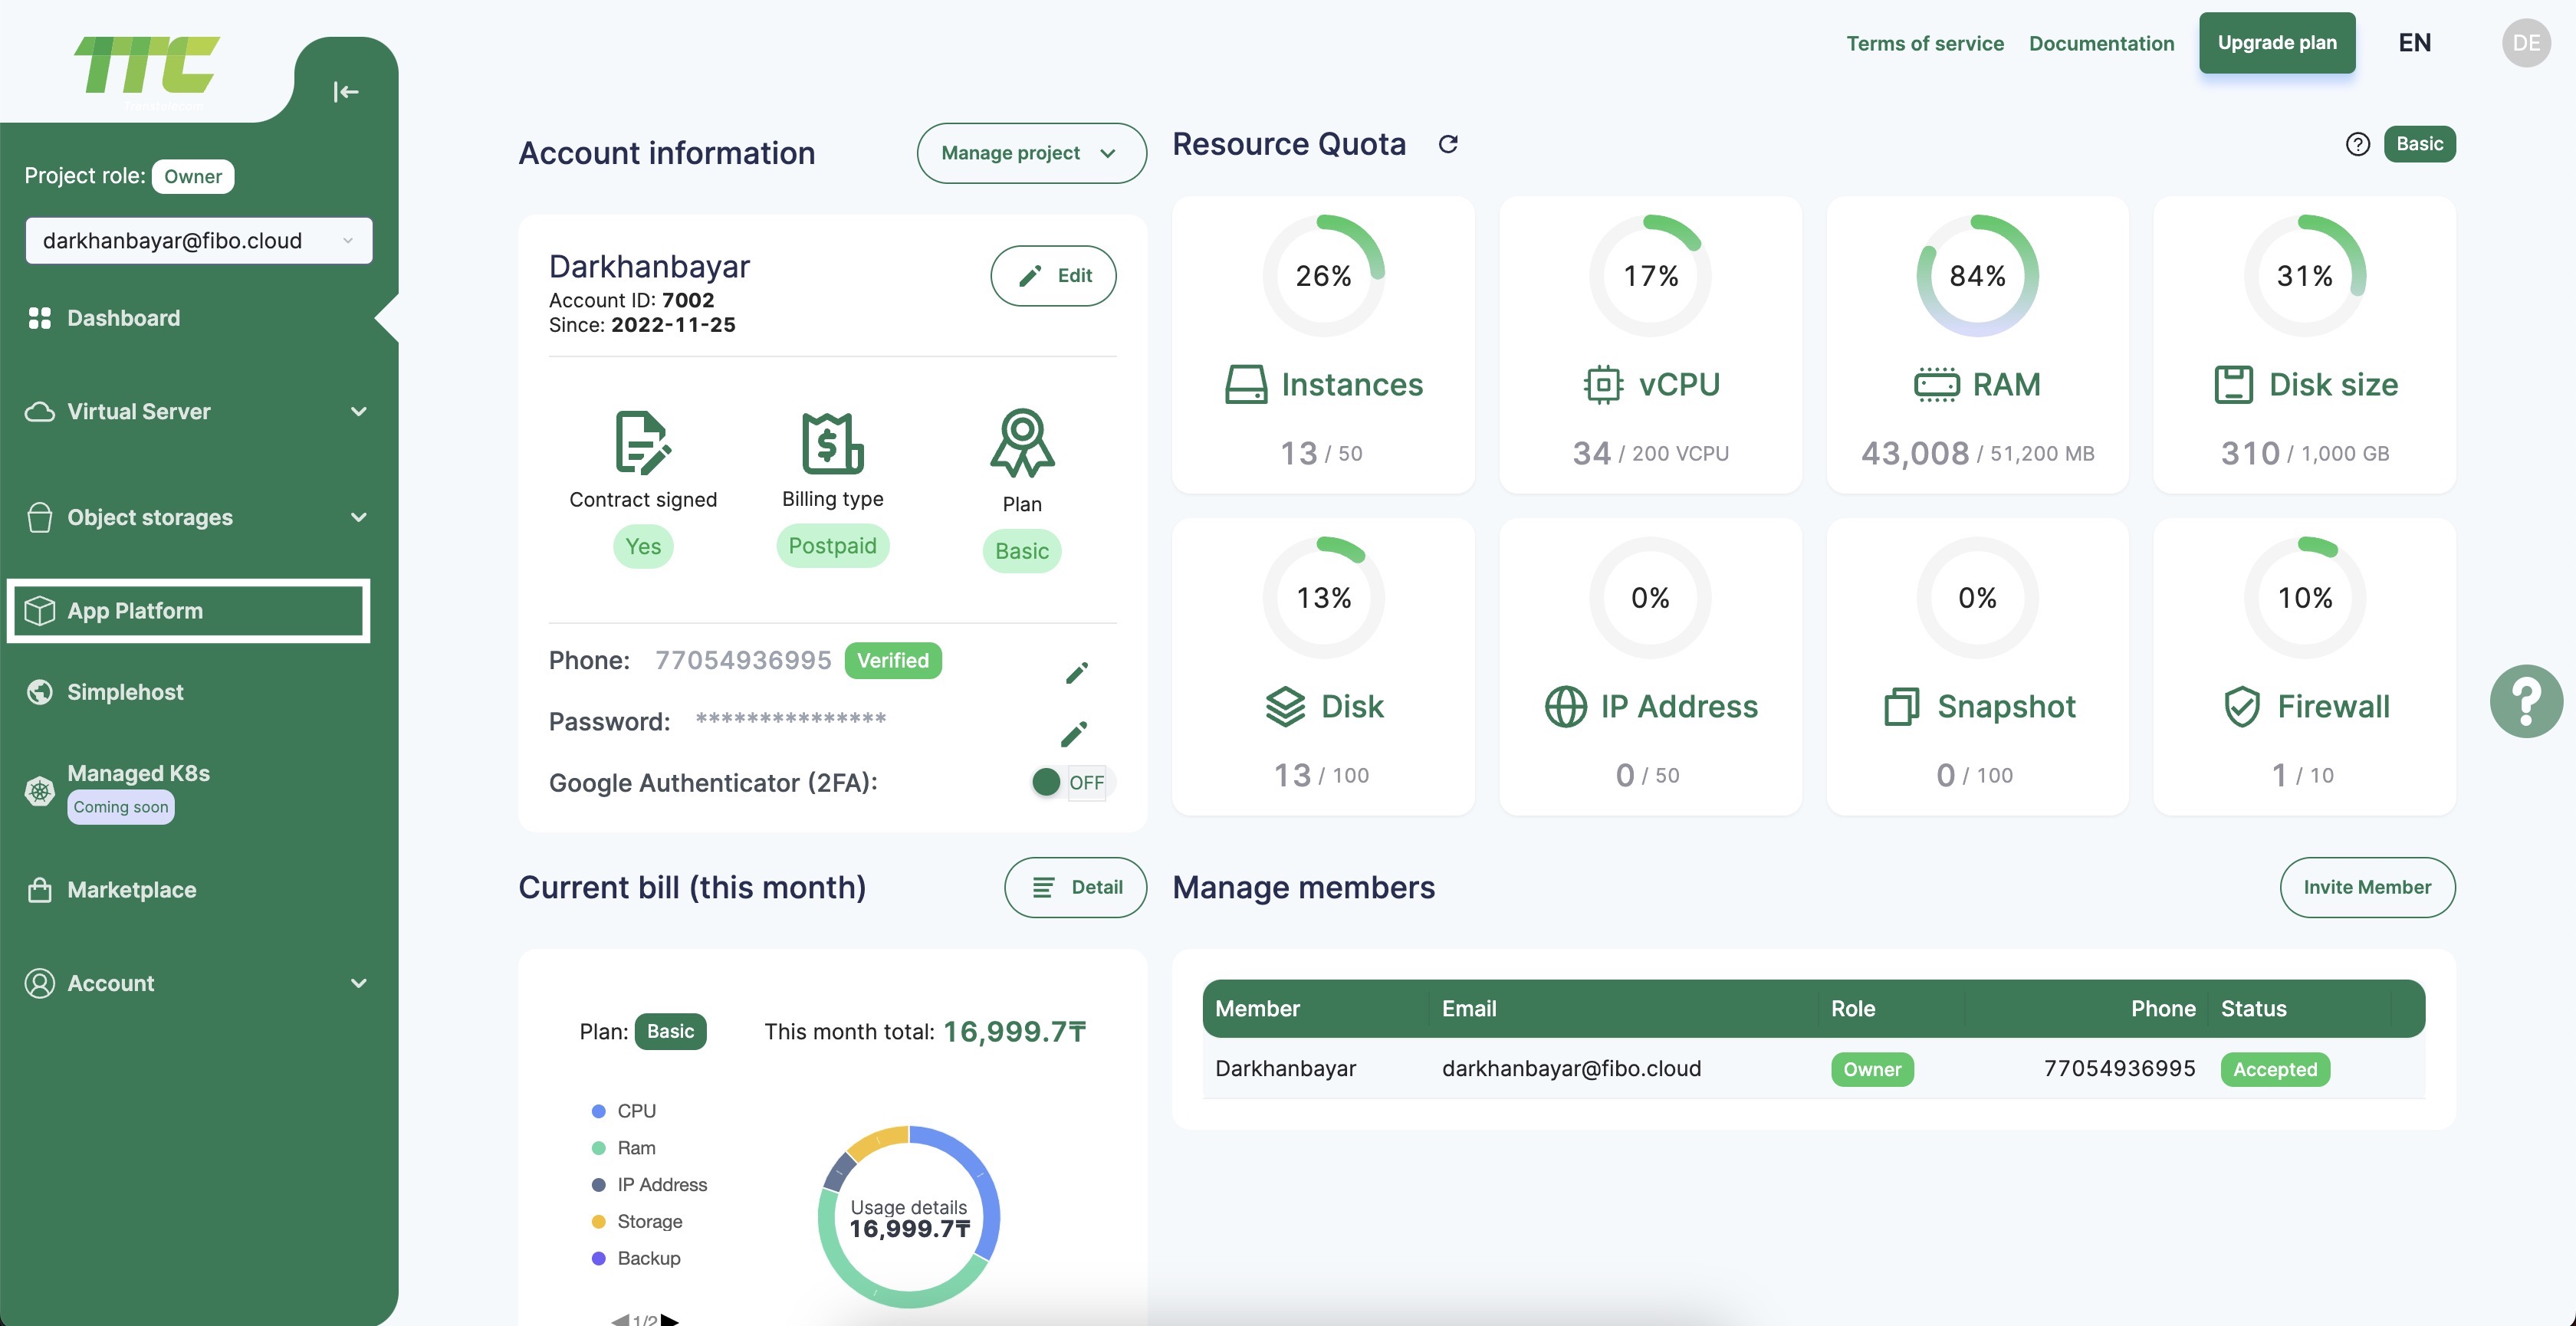Collapse the sidebar with the arrow icon
This screenshot has height=1326, width=2576.
pos(345,92)
